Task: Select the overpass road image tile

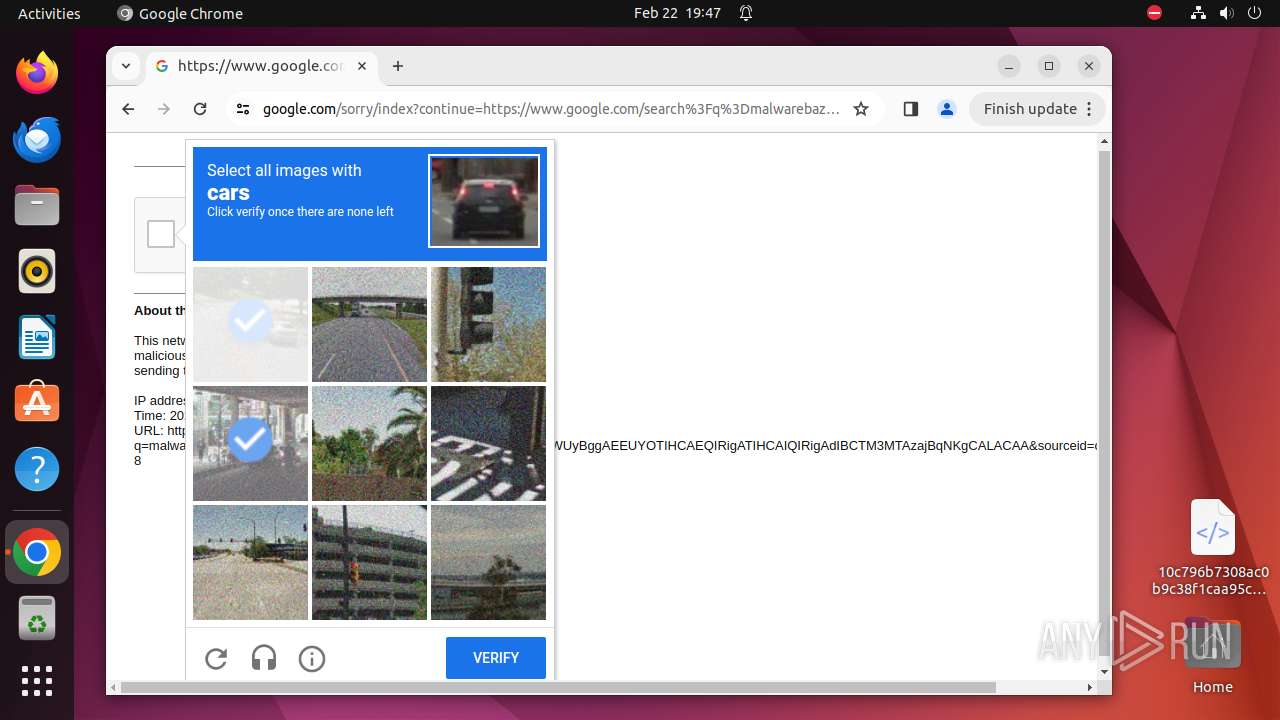Action: (369, 324)
